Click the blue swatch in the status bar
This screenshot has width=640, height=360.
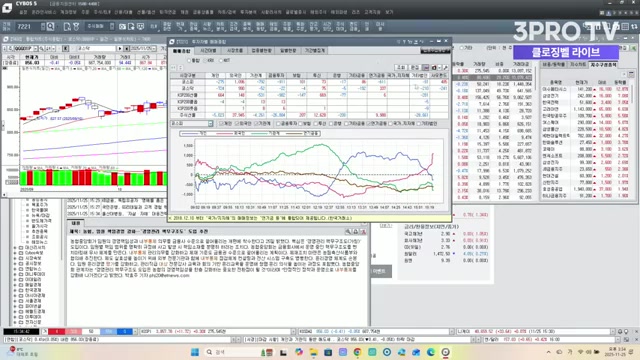pyautogui.click(x=125, y=331)
